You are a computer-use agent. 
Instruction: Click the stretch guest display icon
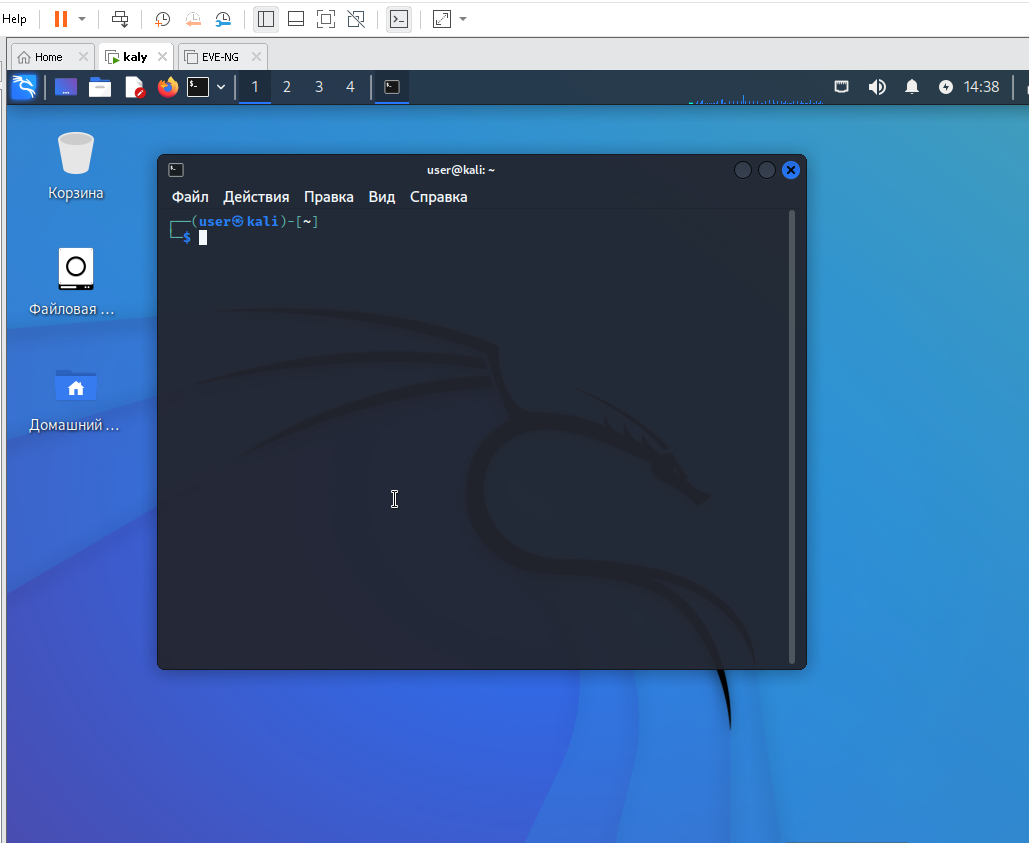pos(442,19)
